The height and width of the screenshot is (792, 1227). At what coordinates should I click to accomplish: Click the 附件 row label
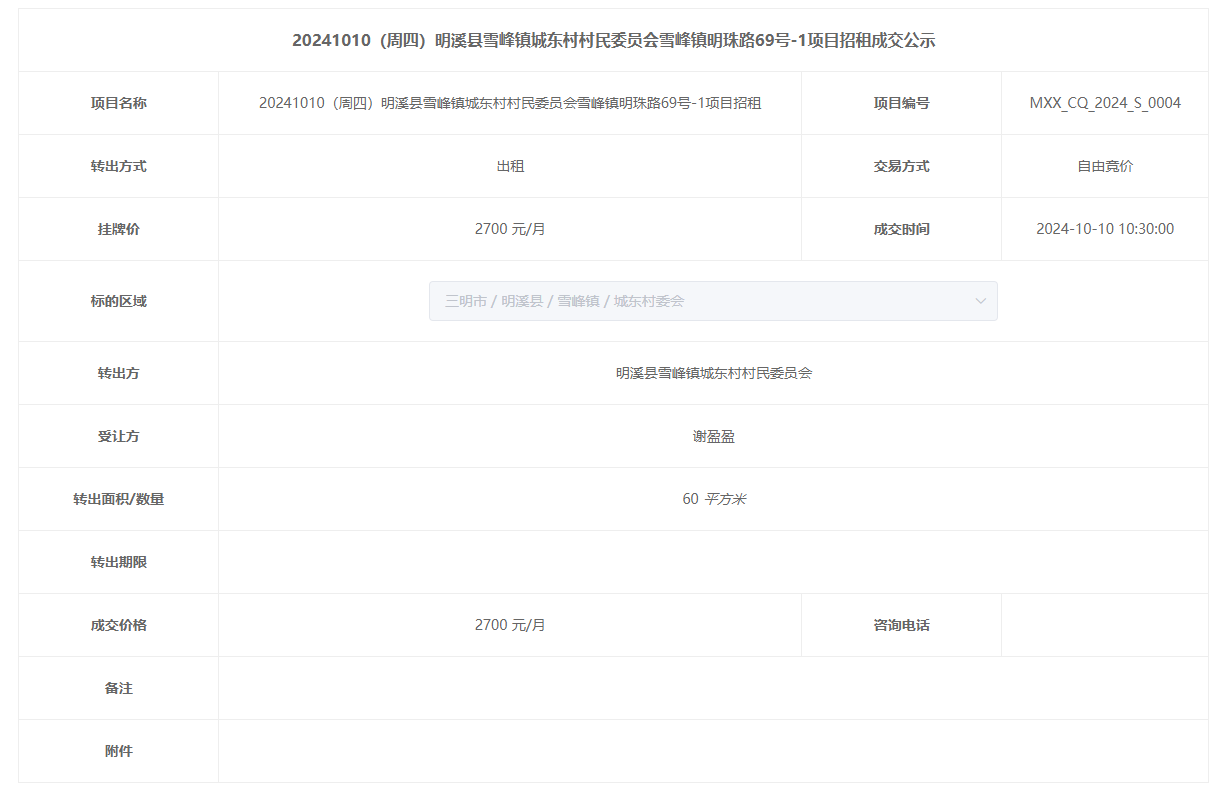point(118,751)
